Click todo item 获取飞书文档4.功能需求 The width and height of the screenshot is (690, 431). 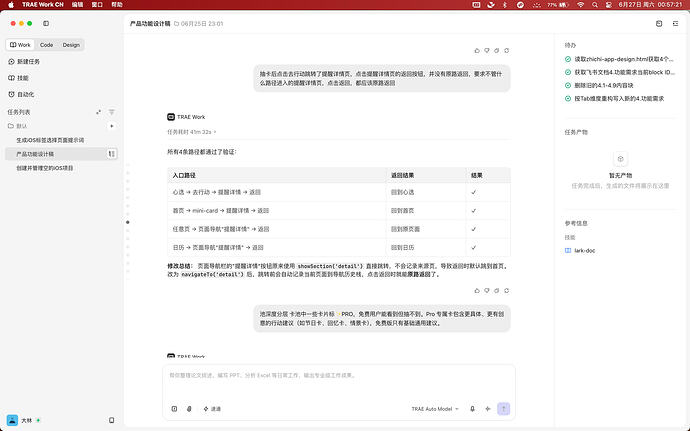click(620, 72)
